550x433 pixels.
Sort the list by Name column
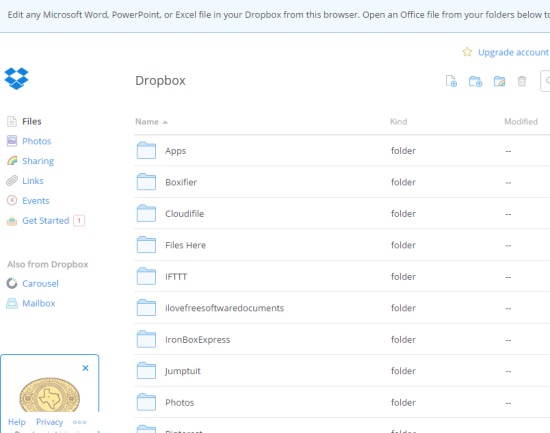tap(151, 122)
